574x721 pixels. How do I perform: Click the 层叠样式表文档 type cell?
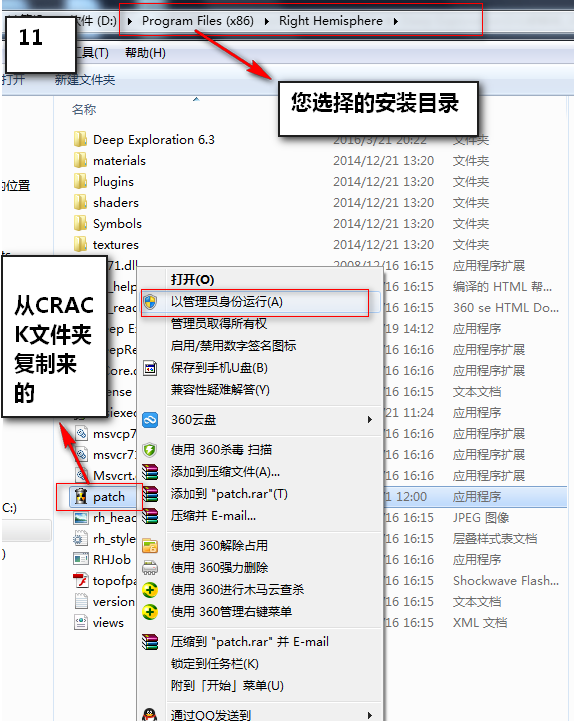tap(495, 538)
